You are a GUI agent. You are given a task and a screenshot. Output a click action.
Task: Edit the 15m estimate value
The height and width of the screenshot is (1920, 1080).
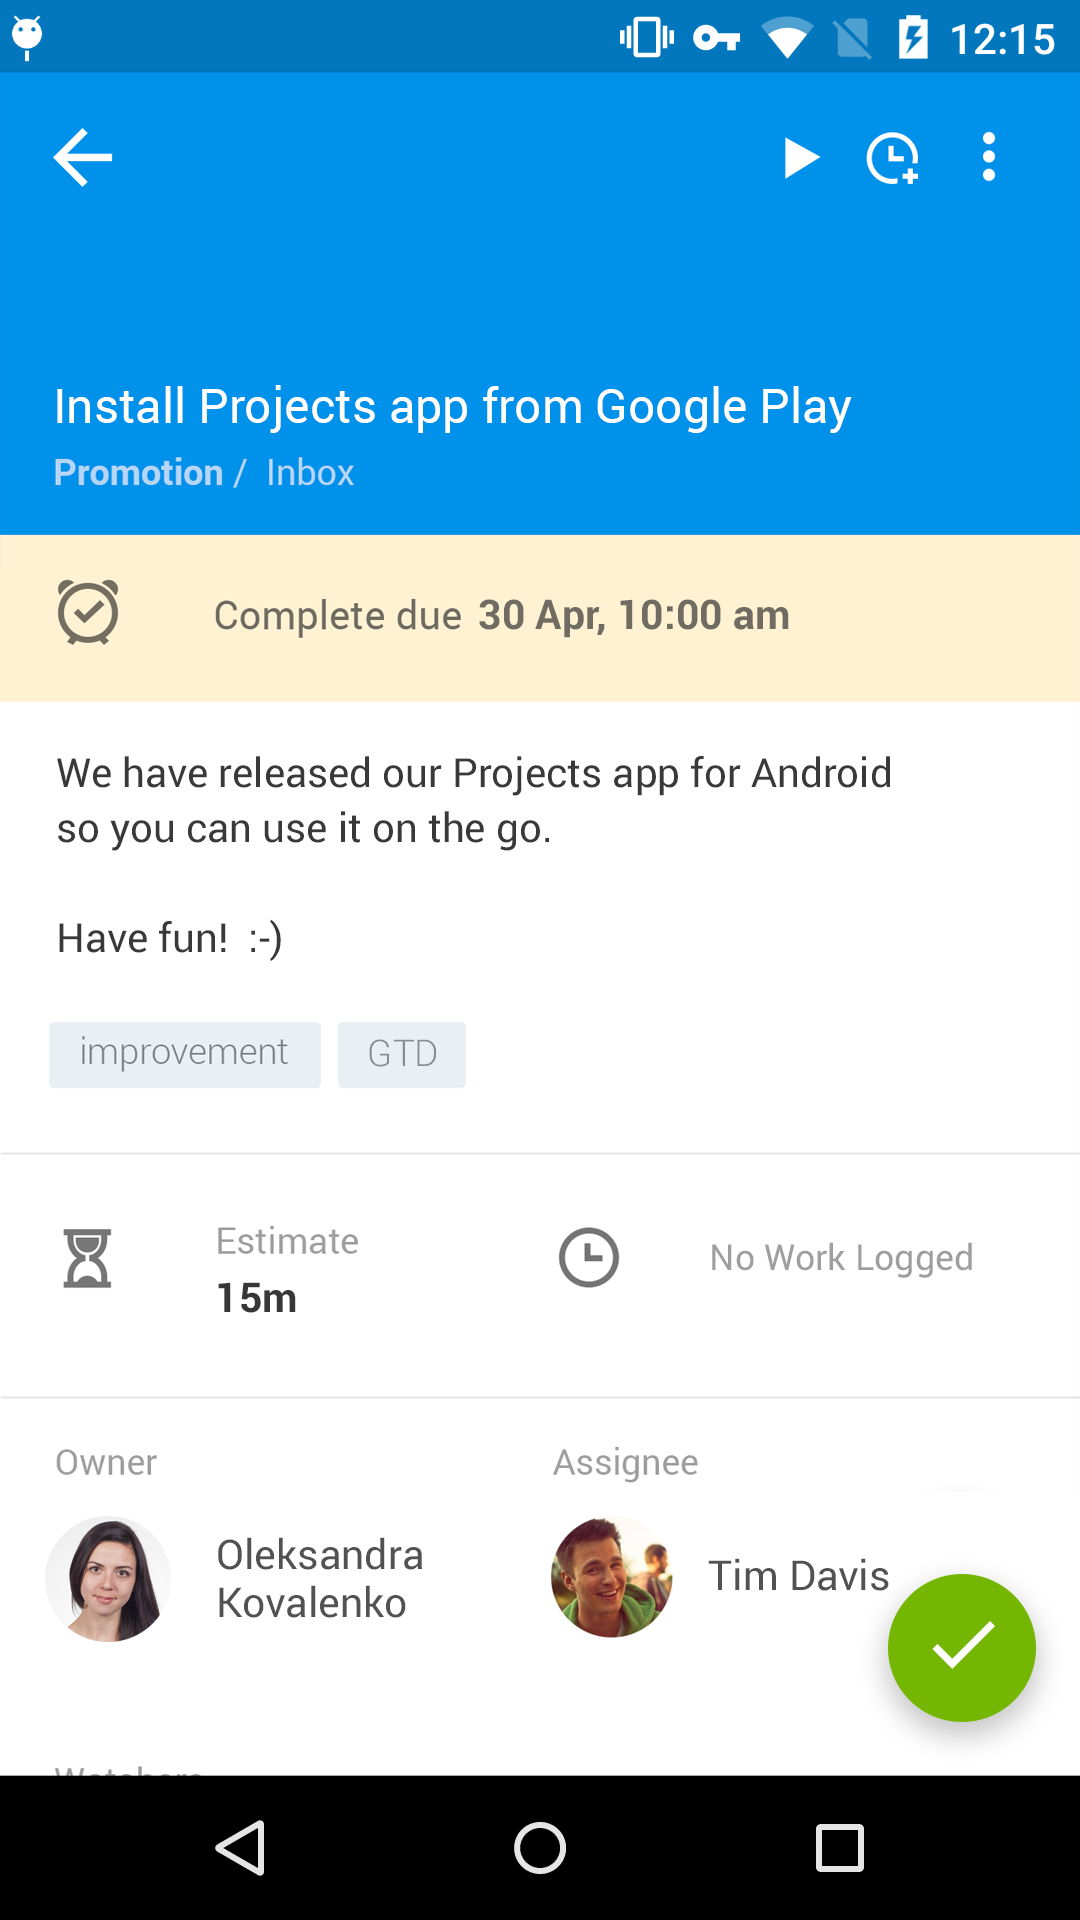click(x=257, y=1298)
